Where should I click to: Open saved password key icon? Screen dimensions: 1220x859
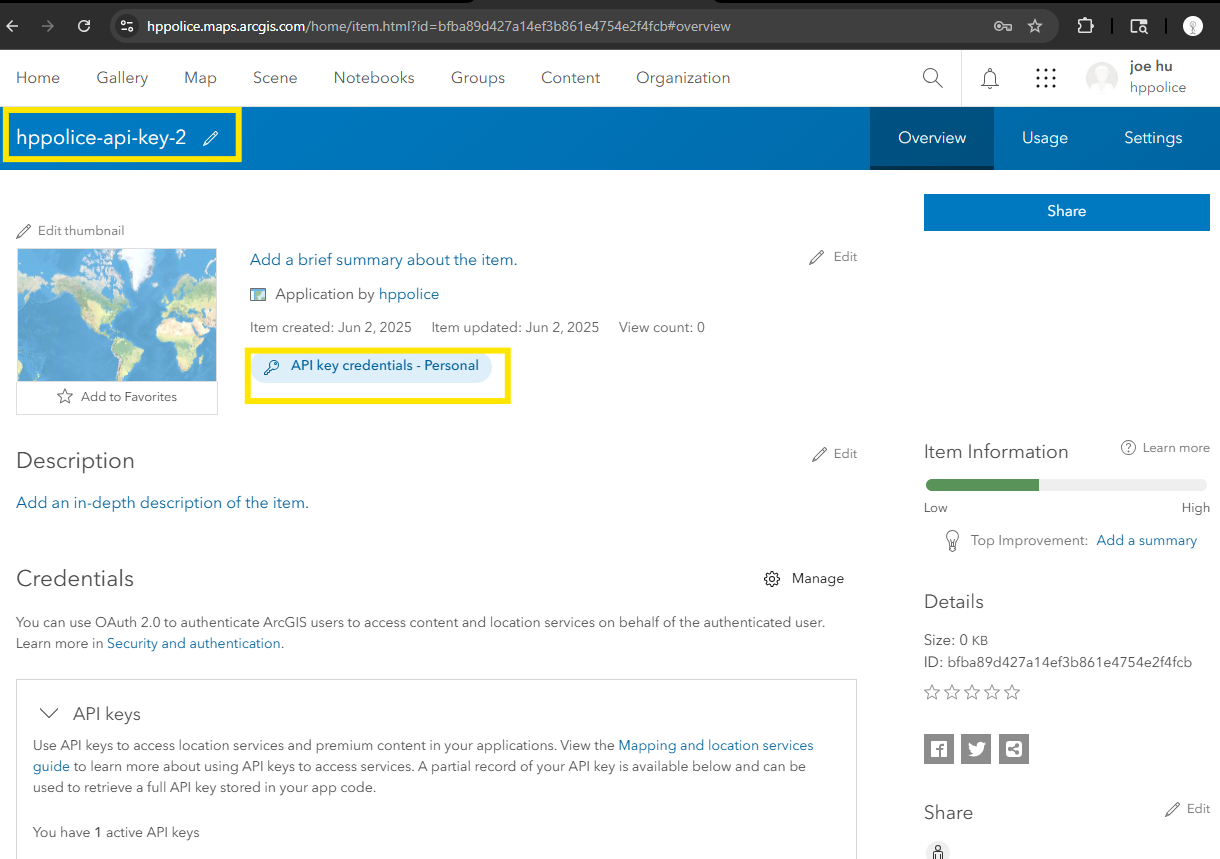tap(1003, 26)
